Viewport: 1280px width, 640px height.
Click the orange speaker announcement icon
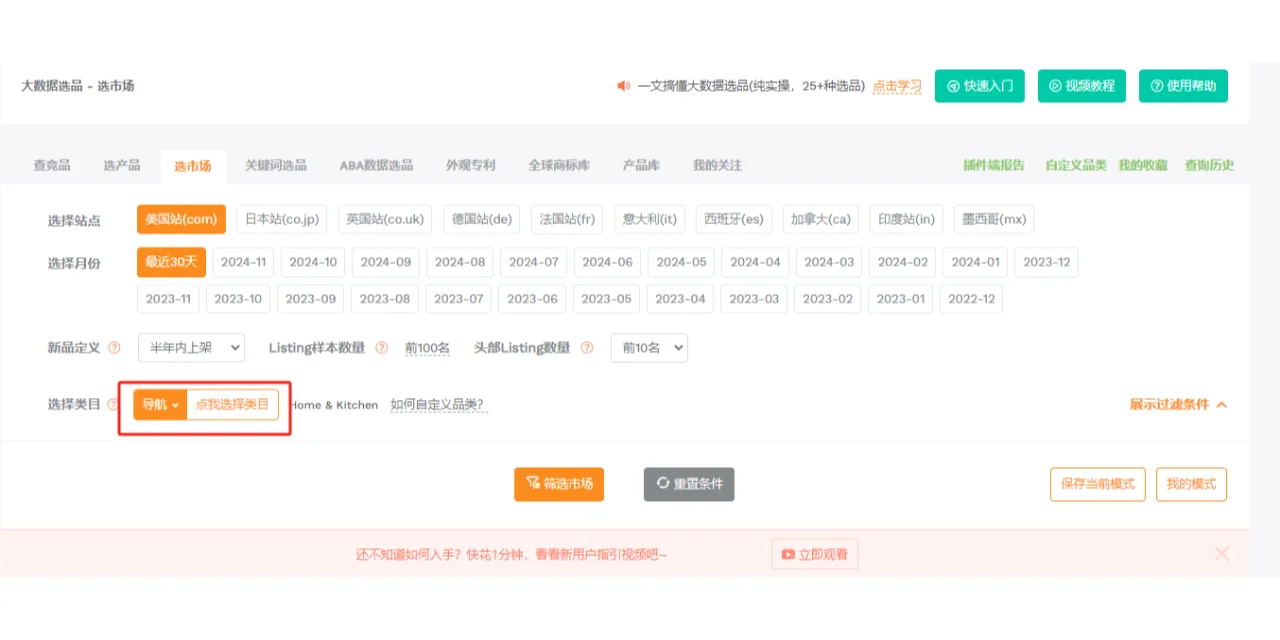623,86
